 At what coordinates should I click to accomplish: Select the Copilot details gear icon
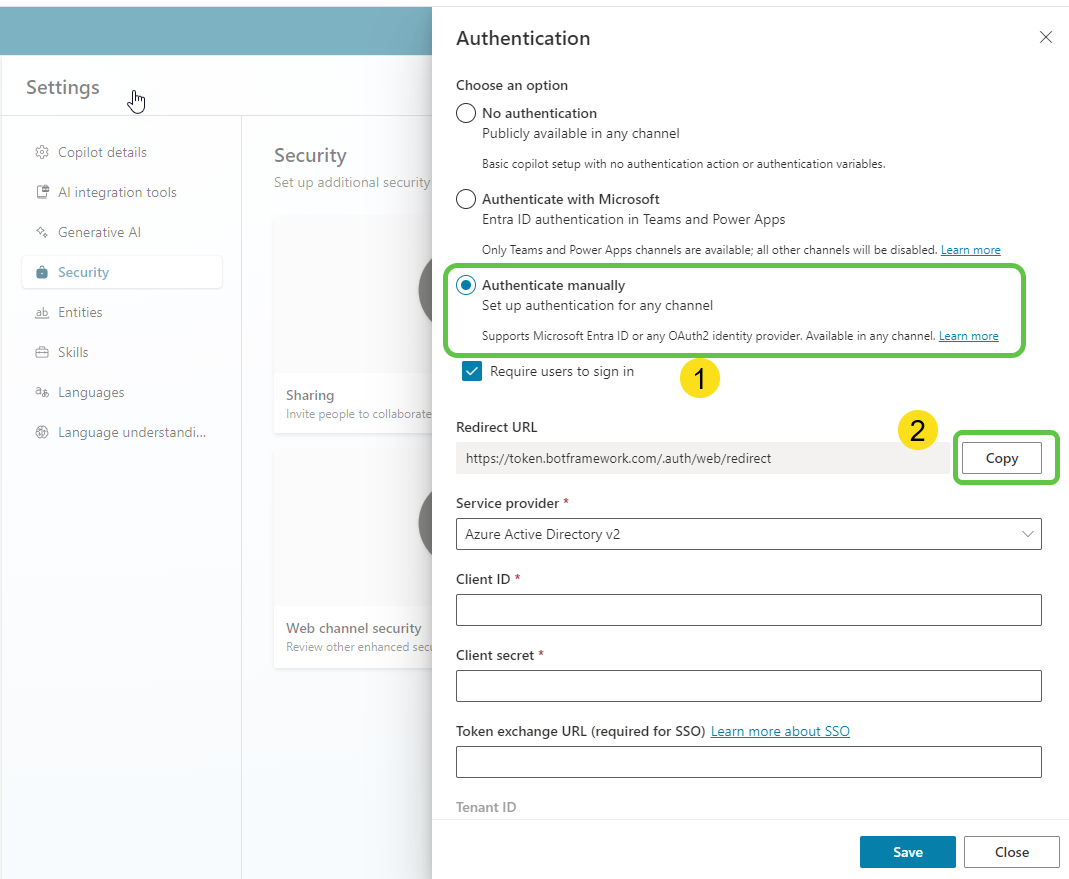pyautogui.click(x=41, y=151)
